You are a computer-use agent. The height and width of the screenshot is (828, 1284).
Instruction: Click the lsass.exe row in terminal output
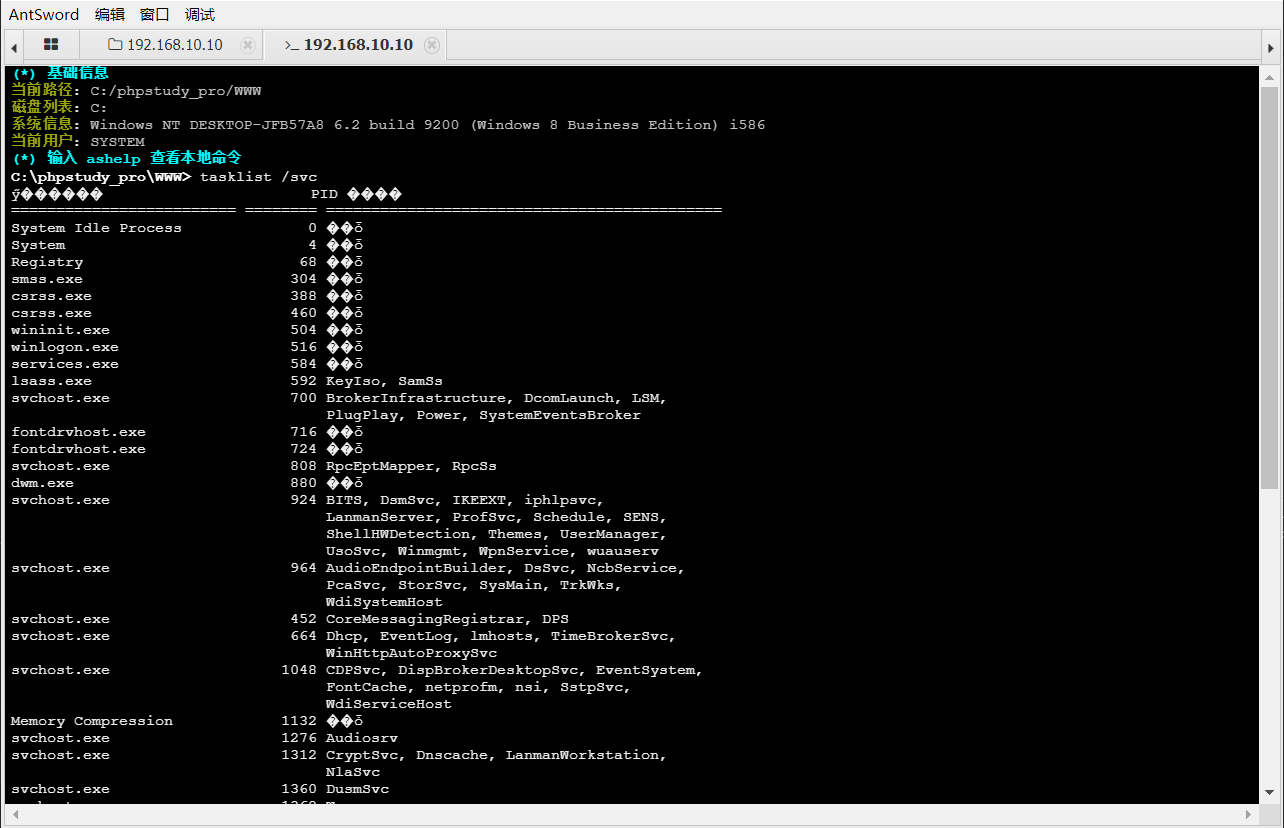coord(51,381)
